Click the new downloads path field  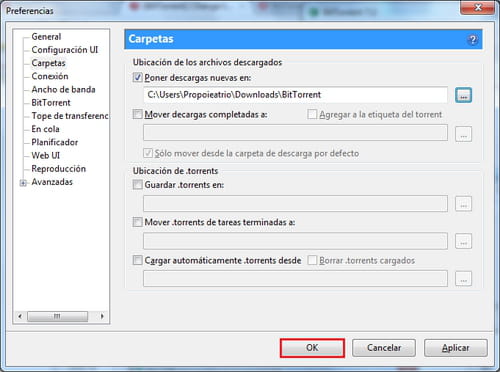point(295,95)
